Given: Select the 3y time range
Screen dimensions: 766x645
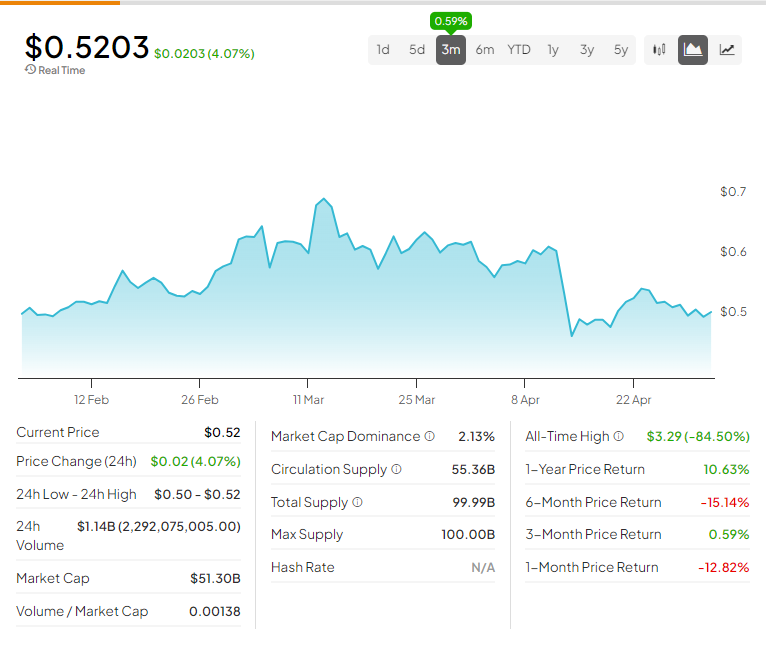Looking at the screenshot, I should (x=587, y=49).
